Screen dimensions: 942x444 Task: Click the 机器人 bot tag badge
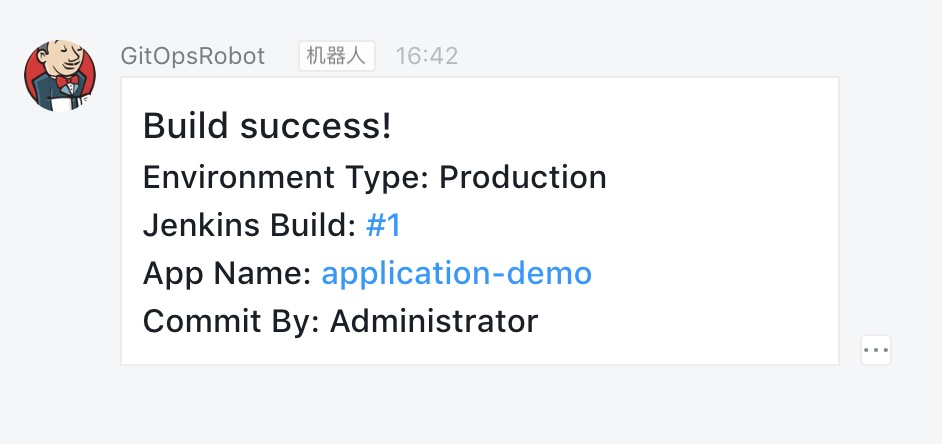pyautogui.click(x=336, y=56)
